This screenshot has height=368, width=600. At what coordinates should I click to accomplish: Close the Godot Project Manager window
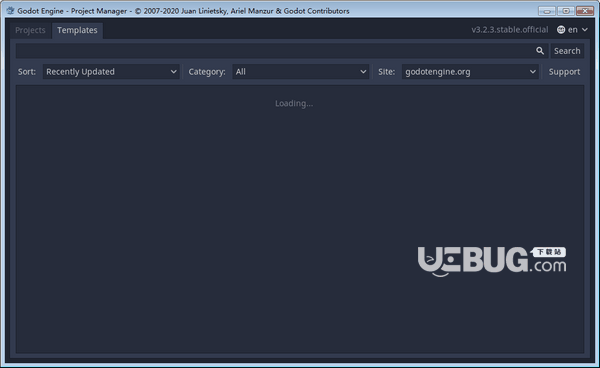point(585,11)
